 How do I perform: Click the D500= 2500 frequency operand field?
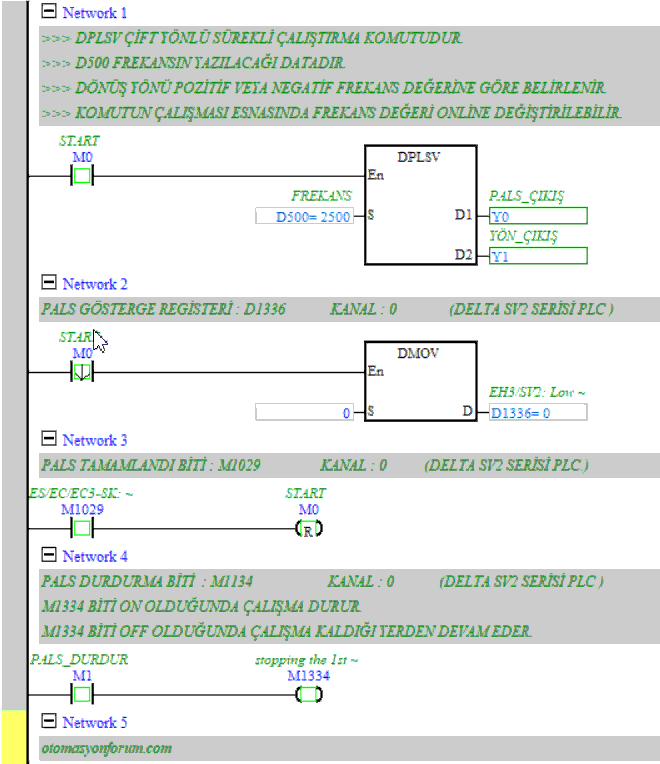[305, 216]
